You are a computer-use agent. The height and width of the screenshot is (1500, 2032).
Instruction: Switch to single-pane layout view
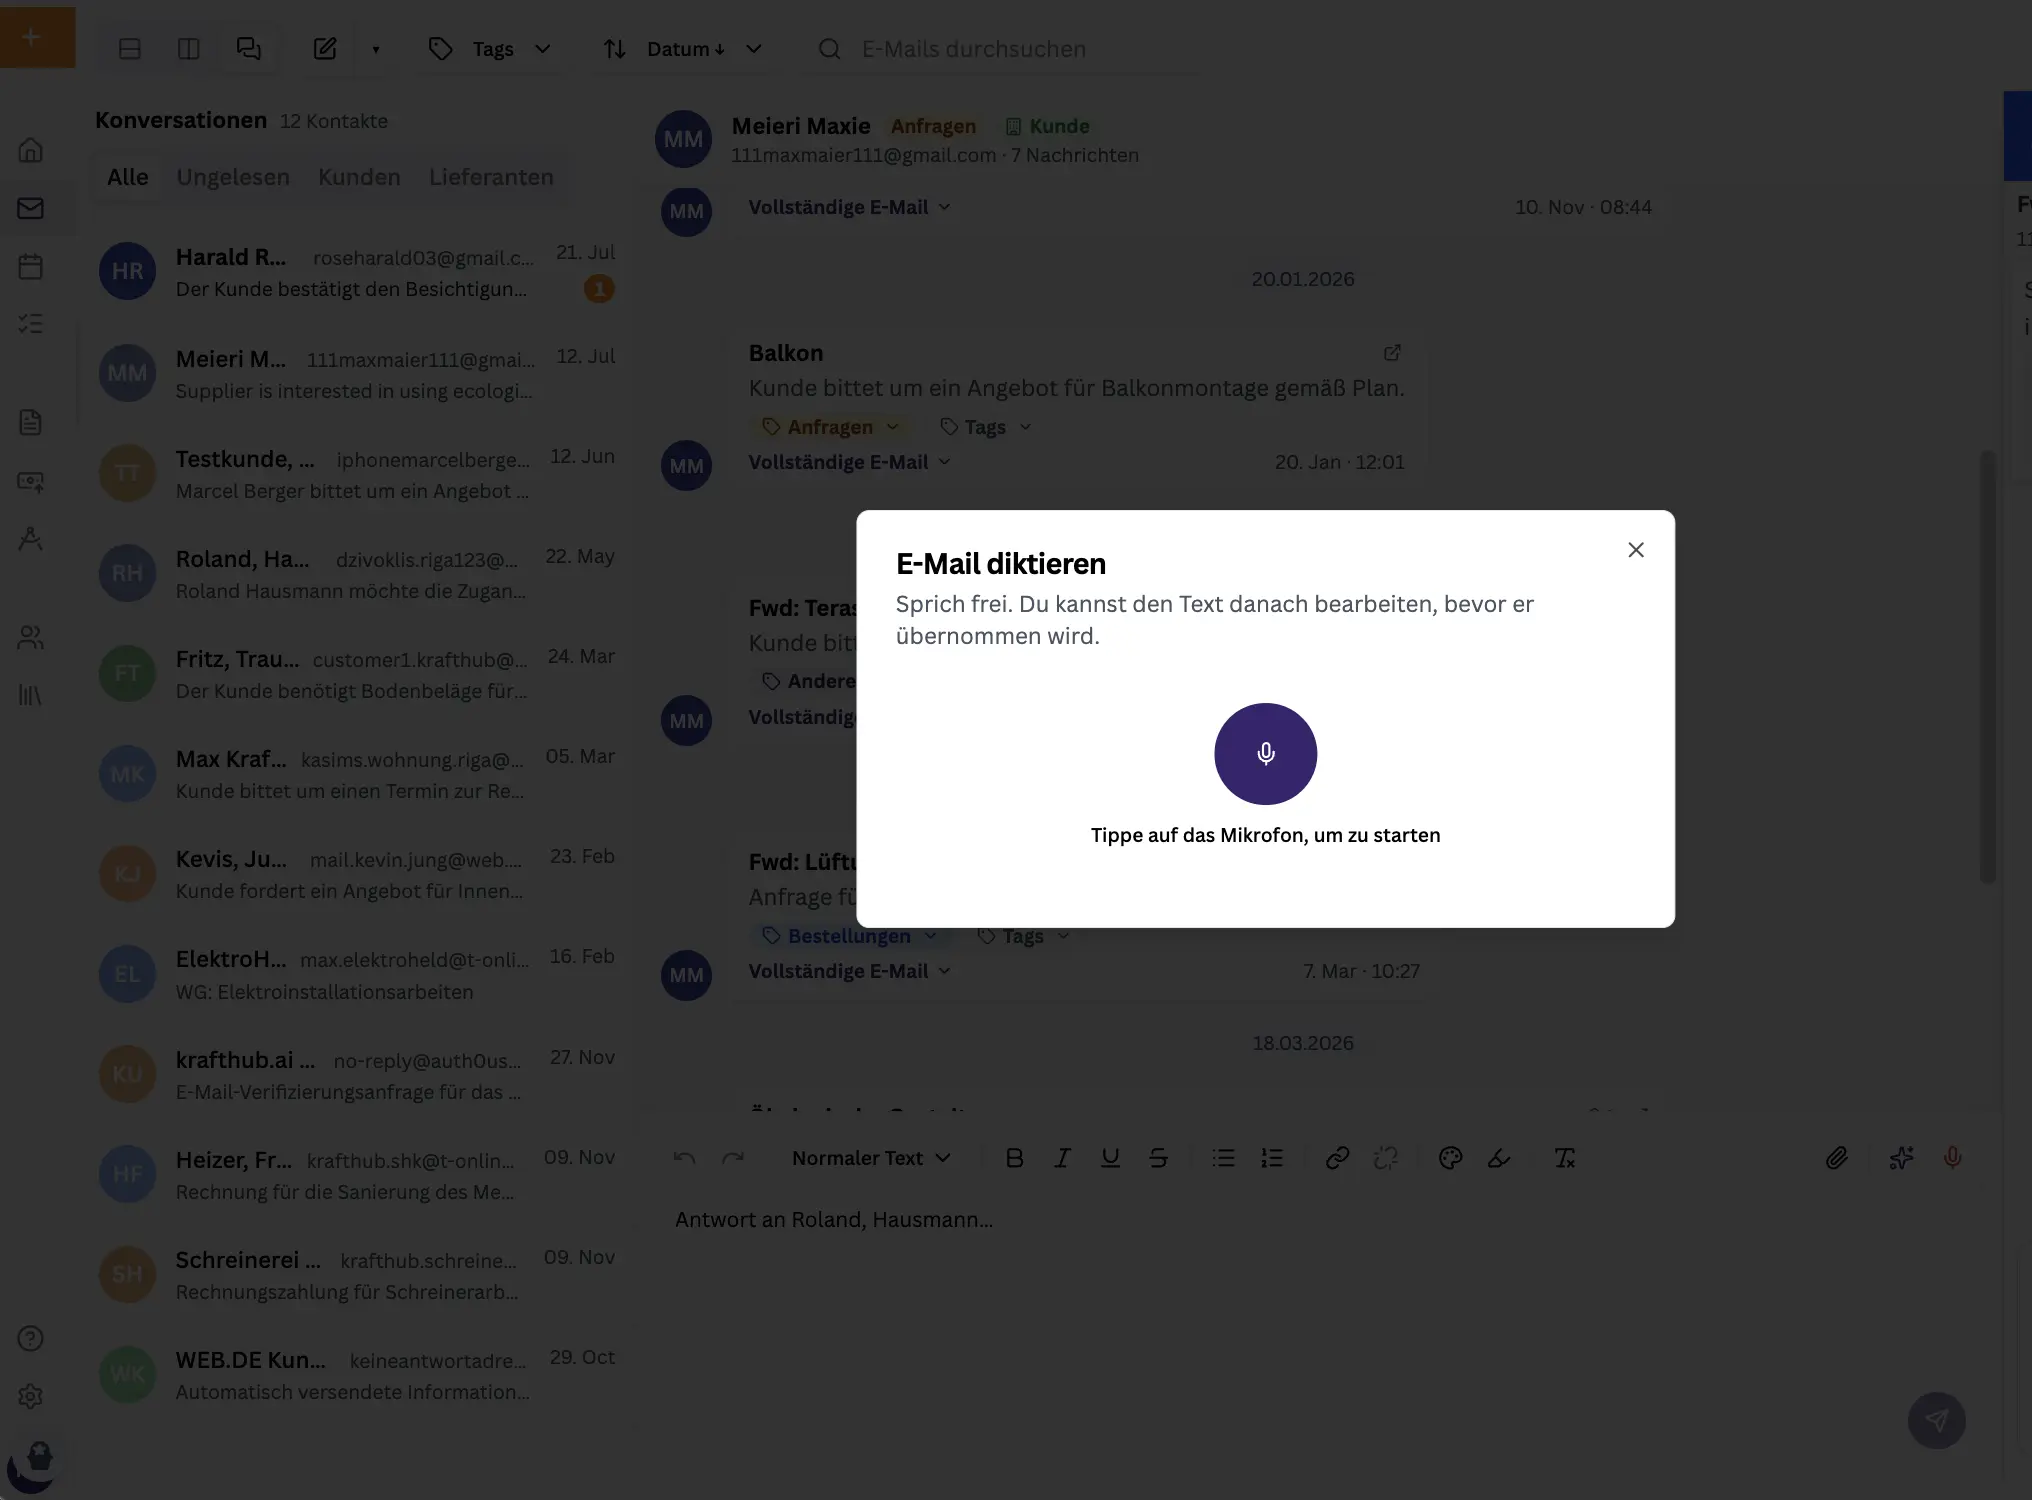click(x=129, y=49)
